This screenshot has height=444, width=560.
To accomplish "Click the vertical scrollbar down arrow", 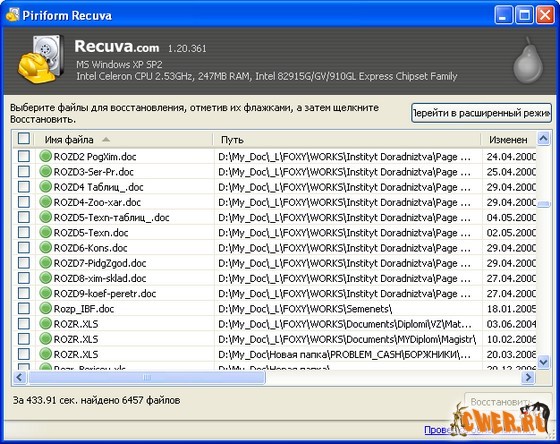I will pos(543,362).
